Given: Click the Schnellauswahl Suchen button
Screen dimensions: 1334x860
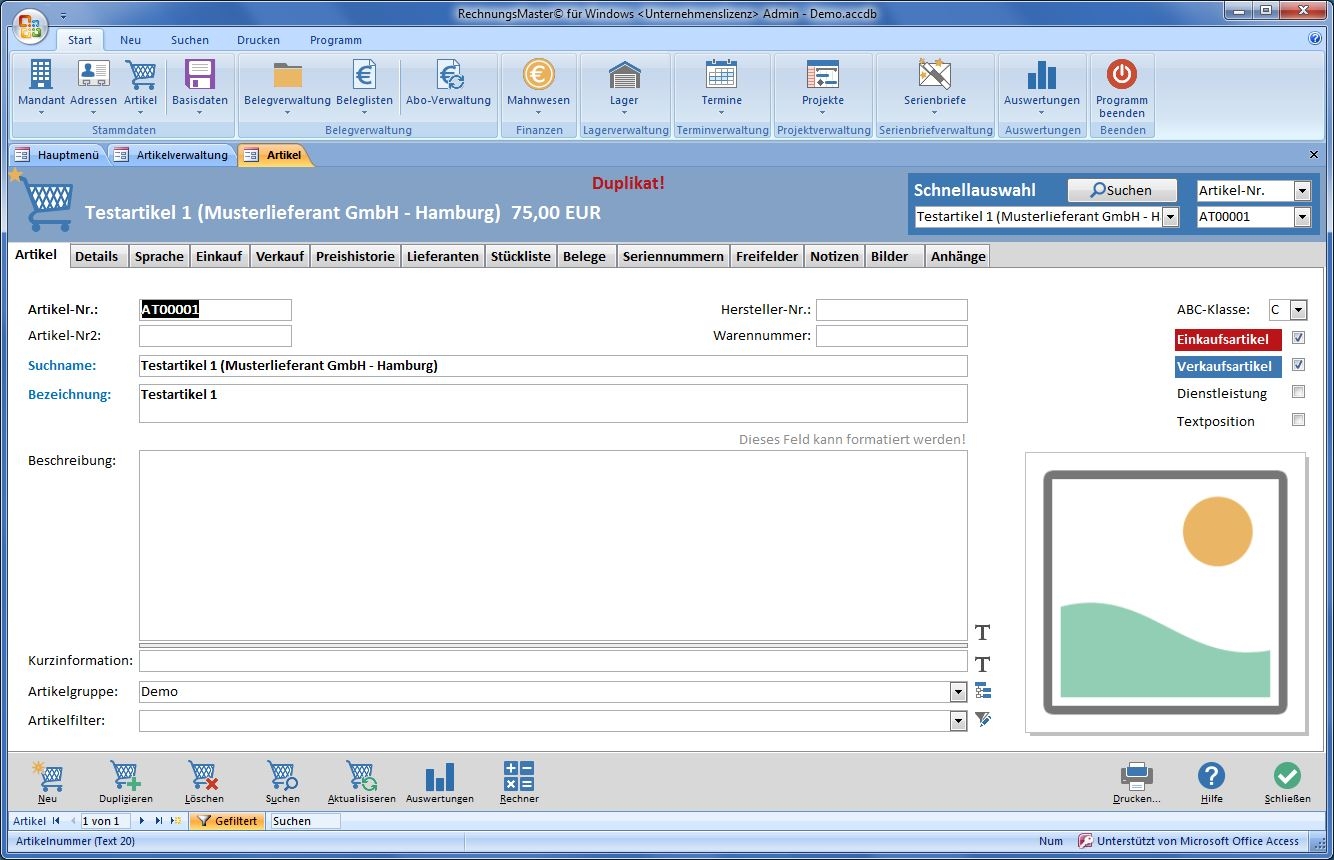Looking at the screenshot, I should tap(1121, 190).
